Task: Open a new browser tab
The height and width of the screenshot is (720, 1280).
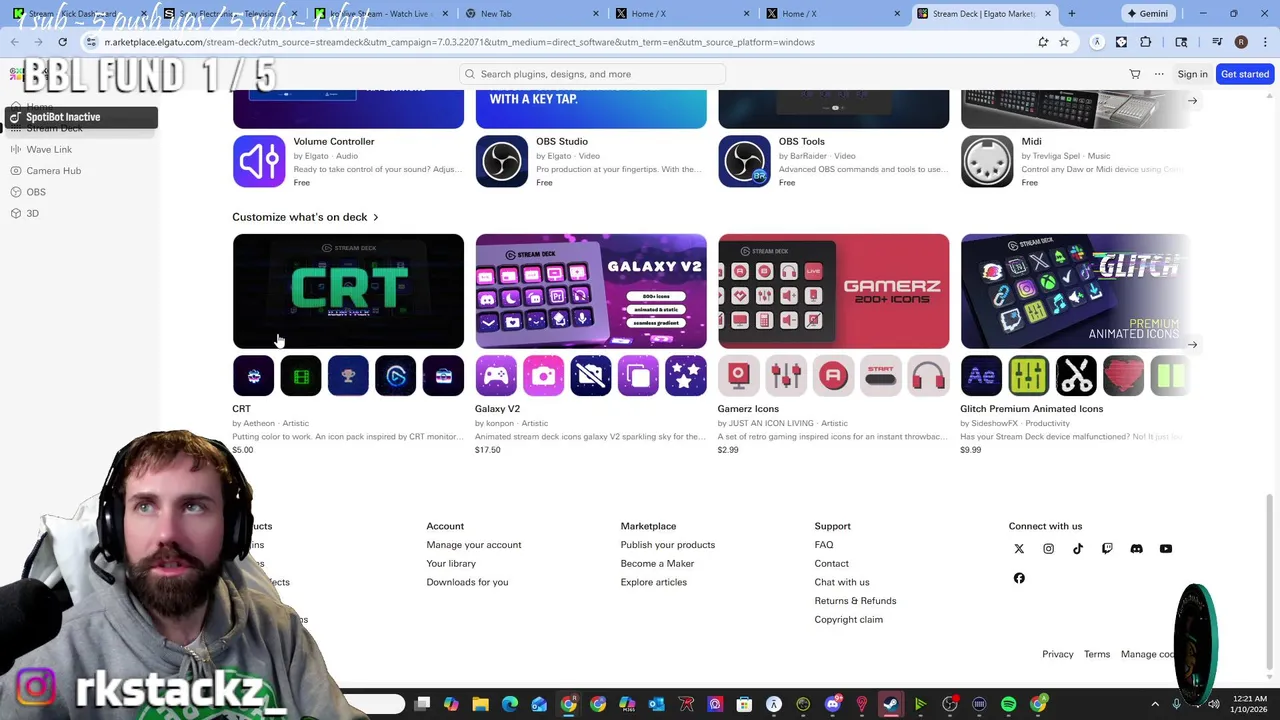Action: pos(1071,14)
